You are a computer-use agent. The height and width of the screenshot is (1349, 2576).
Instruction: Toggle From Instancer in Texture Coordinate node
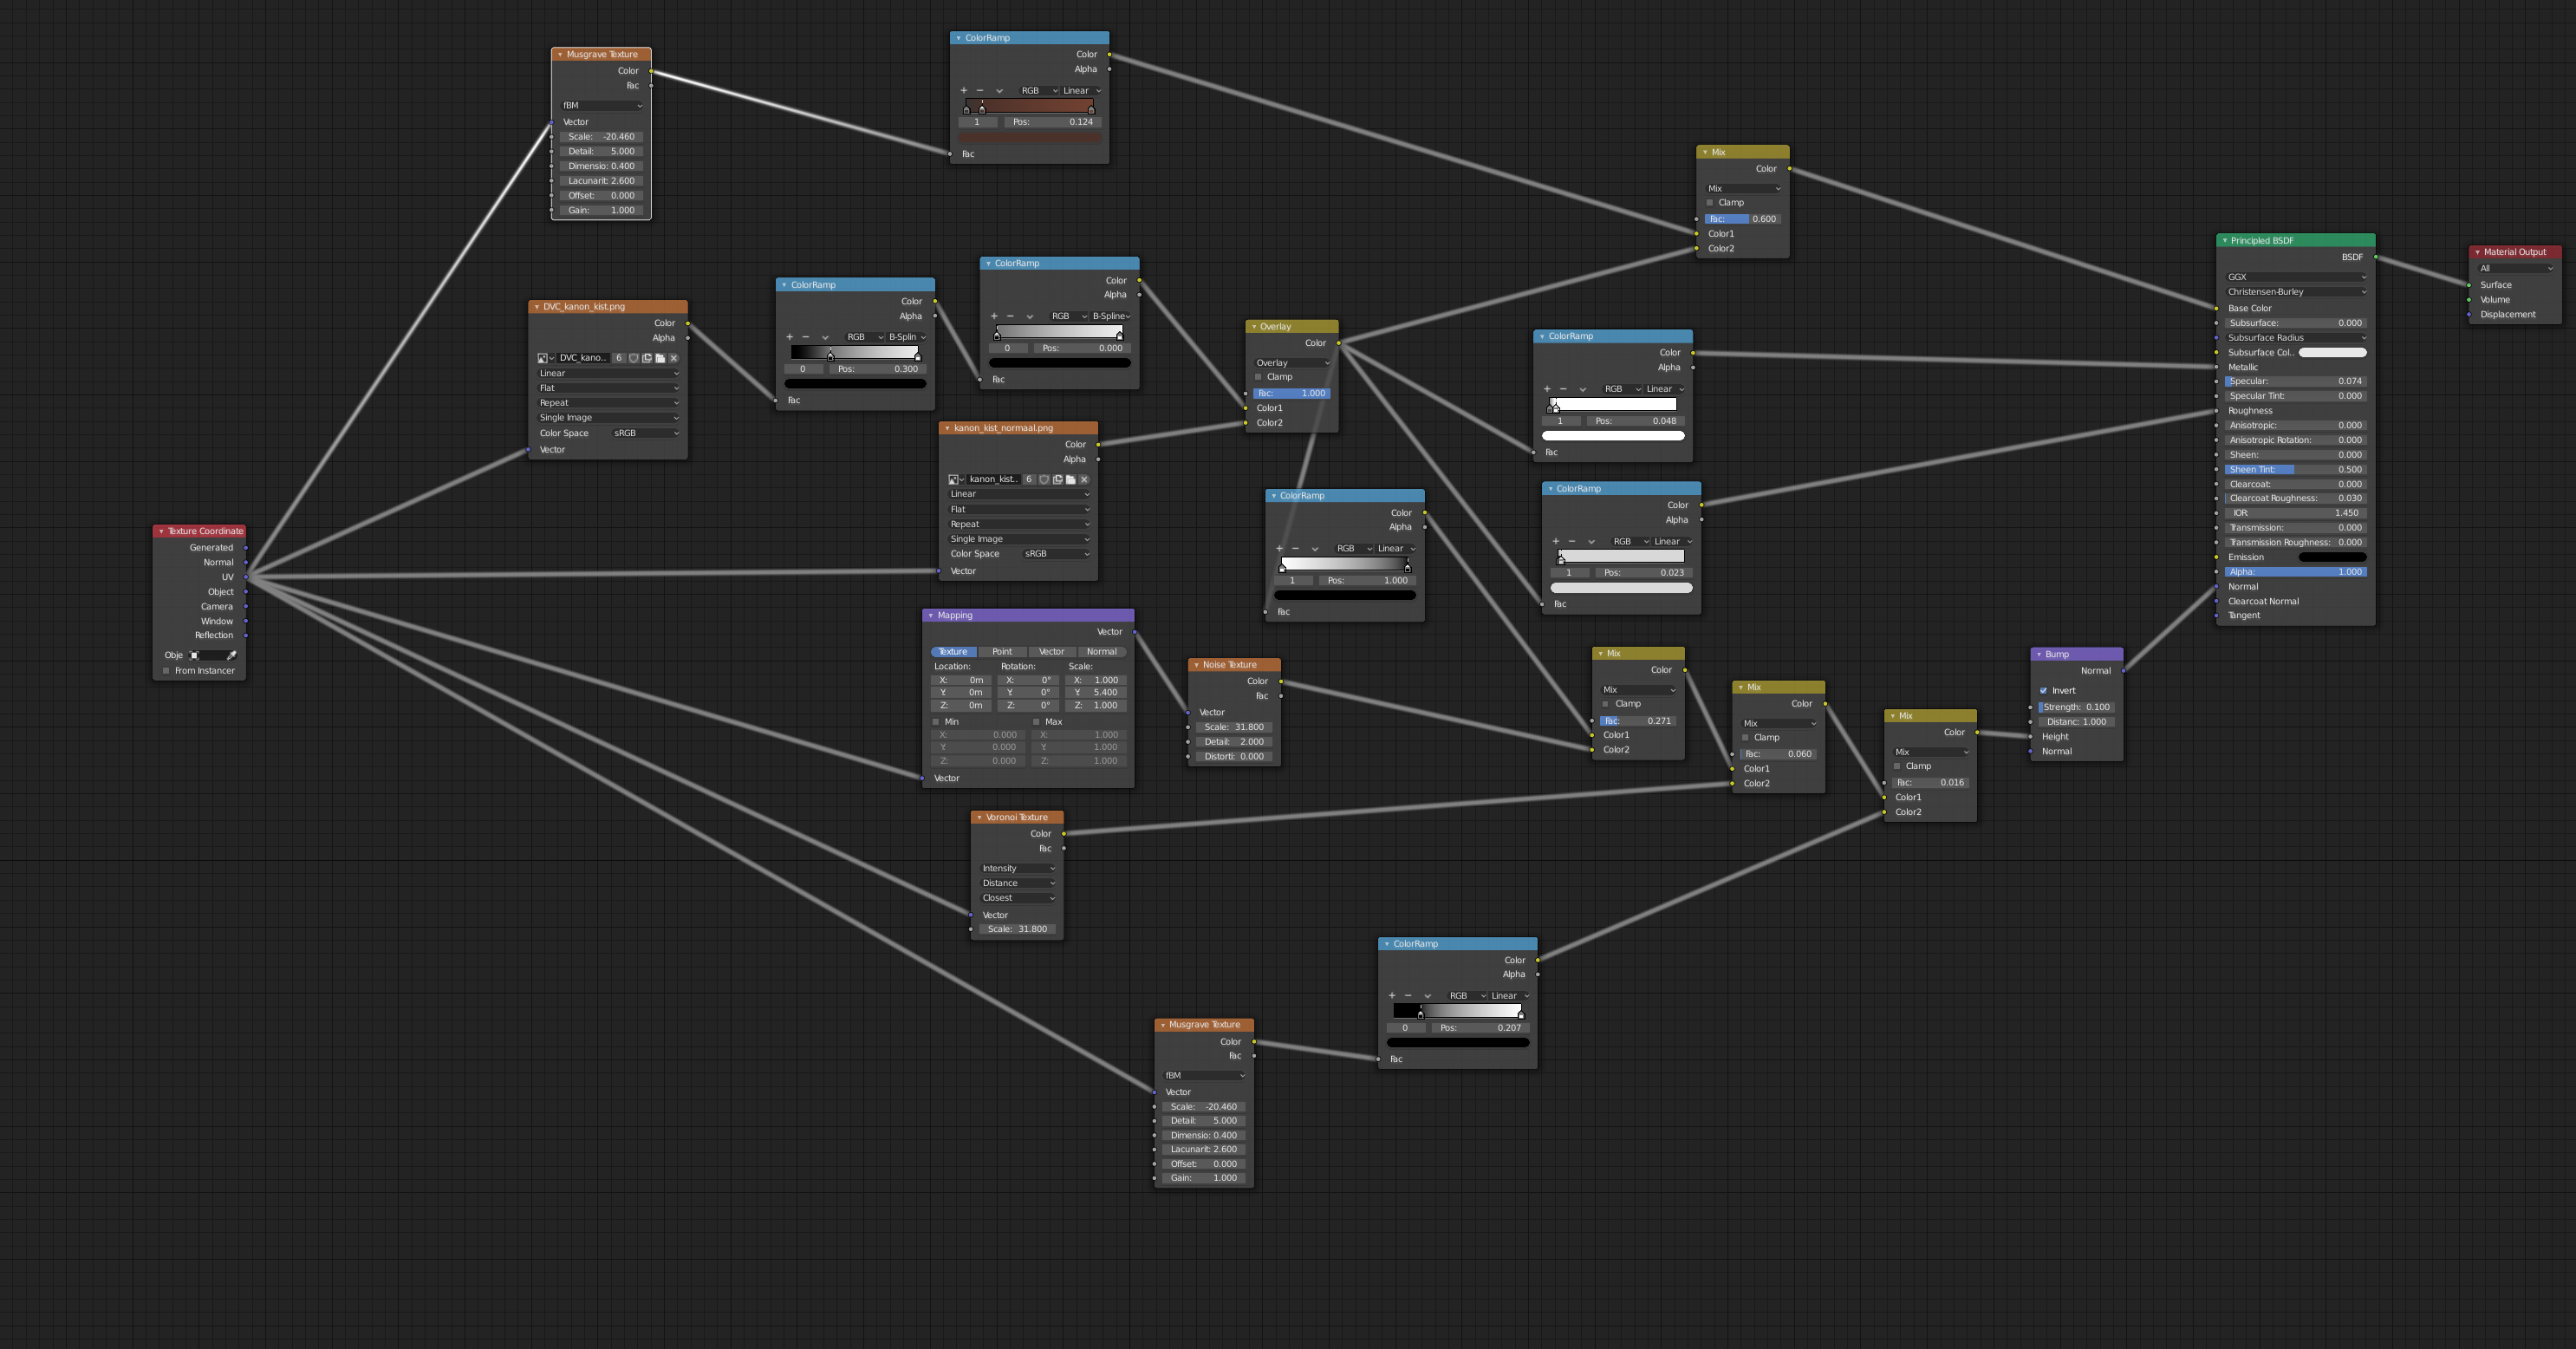coord(167,671)
